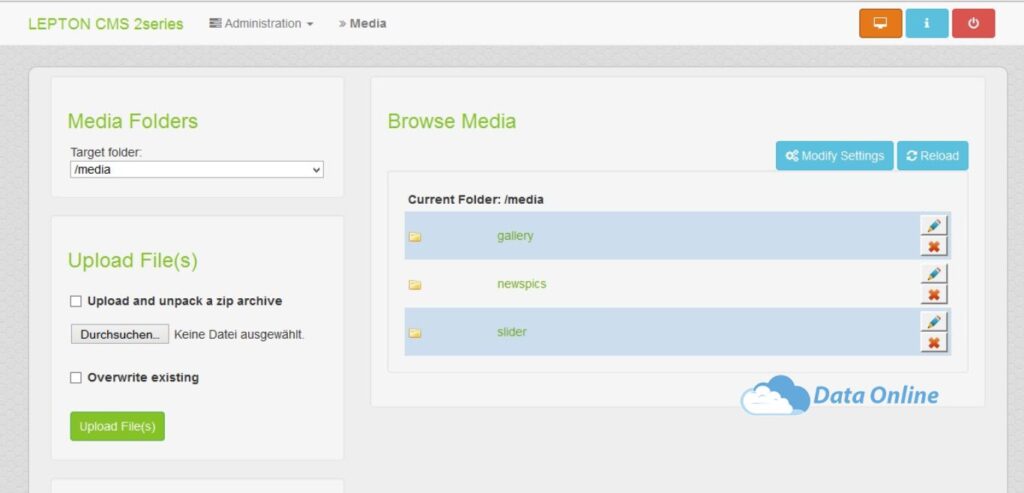The width and height of the screenshot is (1024, 493).
Task: Click the Modify Settings button
Action: 835,155
